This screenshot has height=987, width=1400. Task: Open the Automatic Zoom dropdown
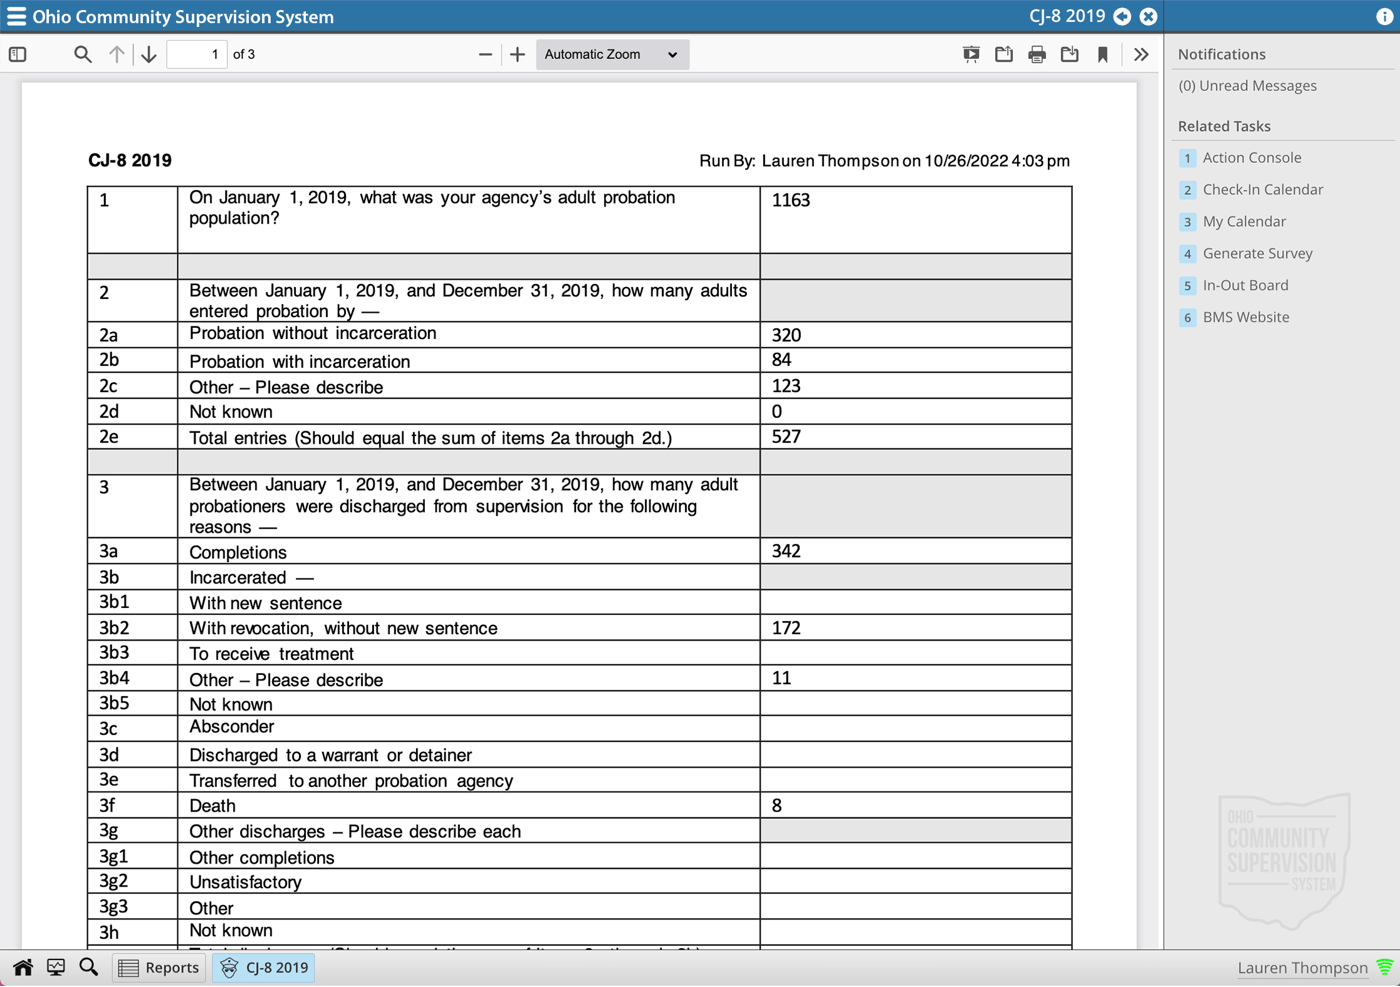click(611, 54)
